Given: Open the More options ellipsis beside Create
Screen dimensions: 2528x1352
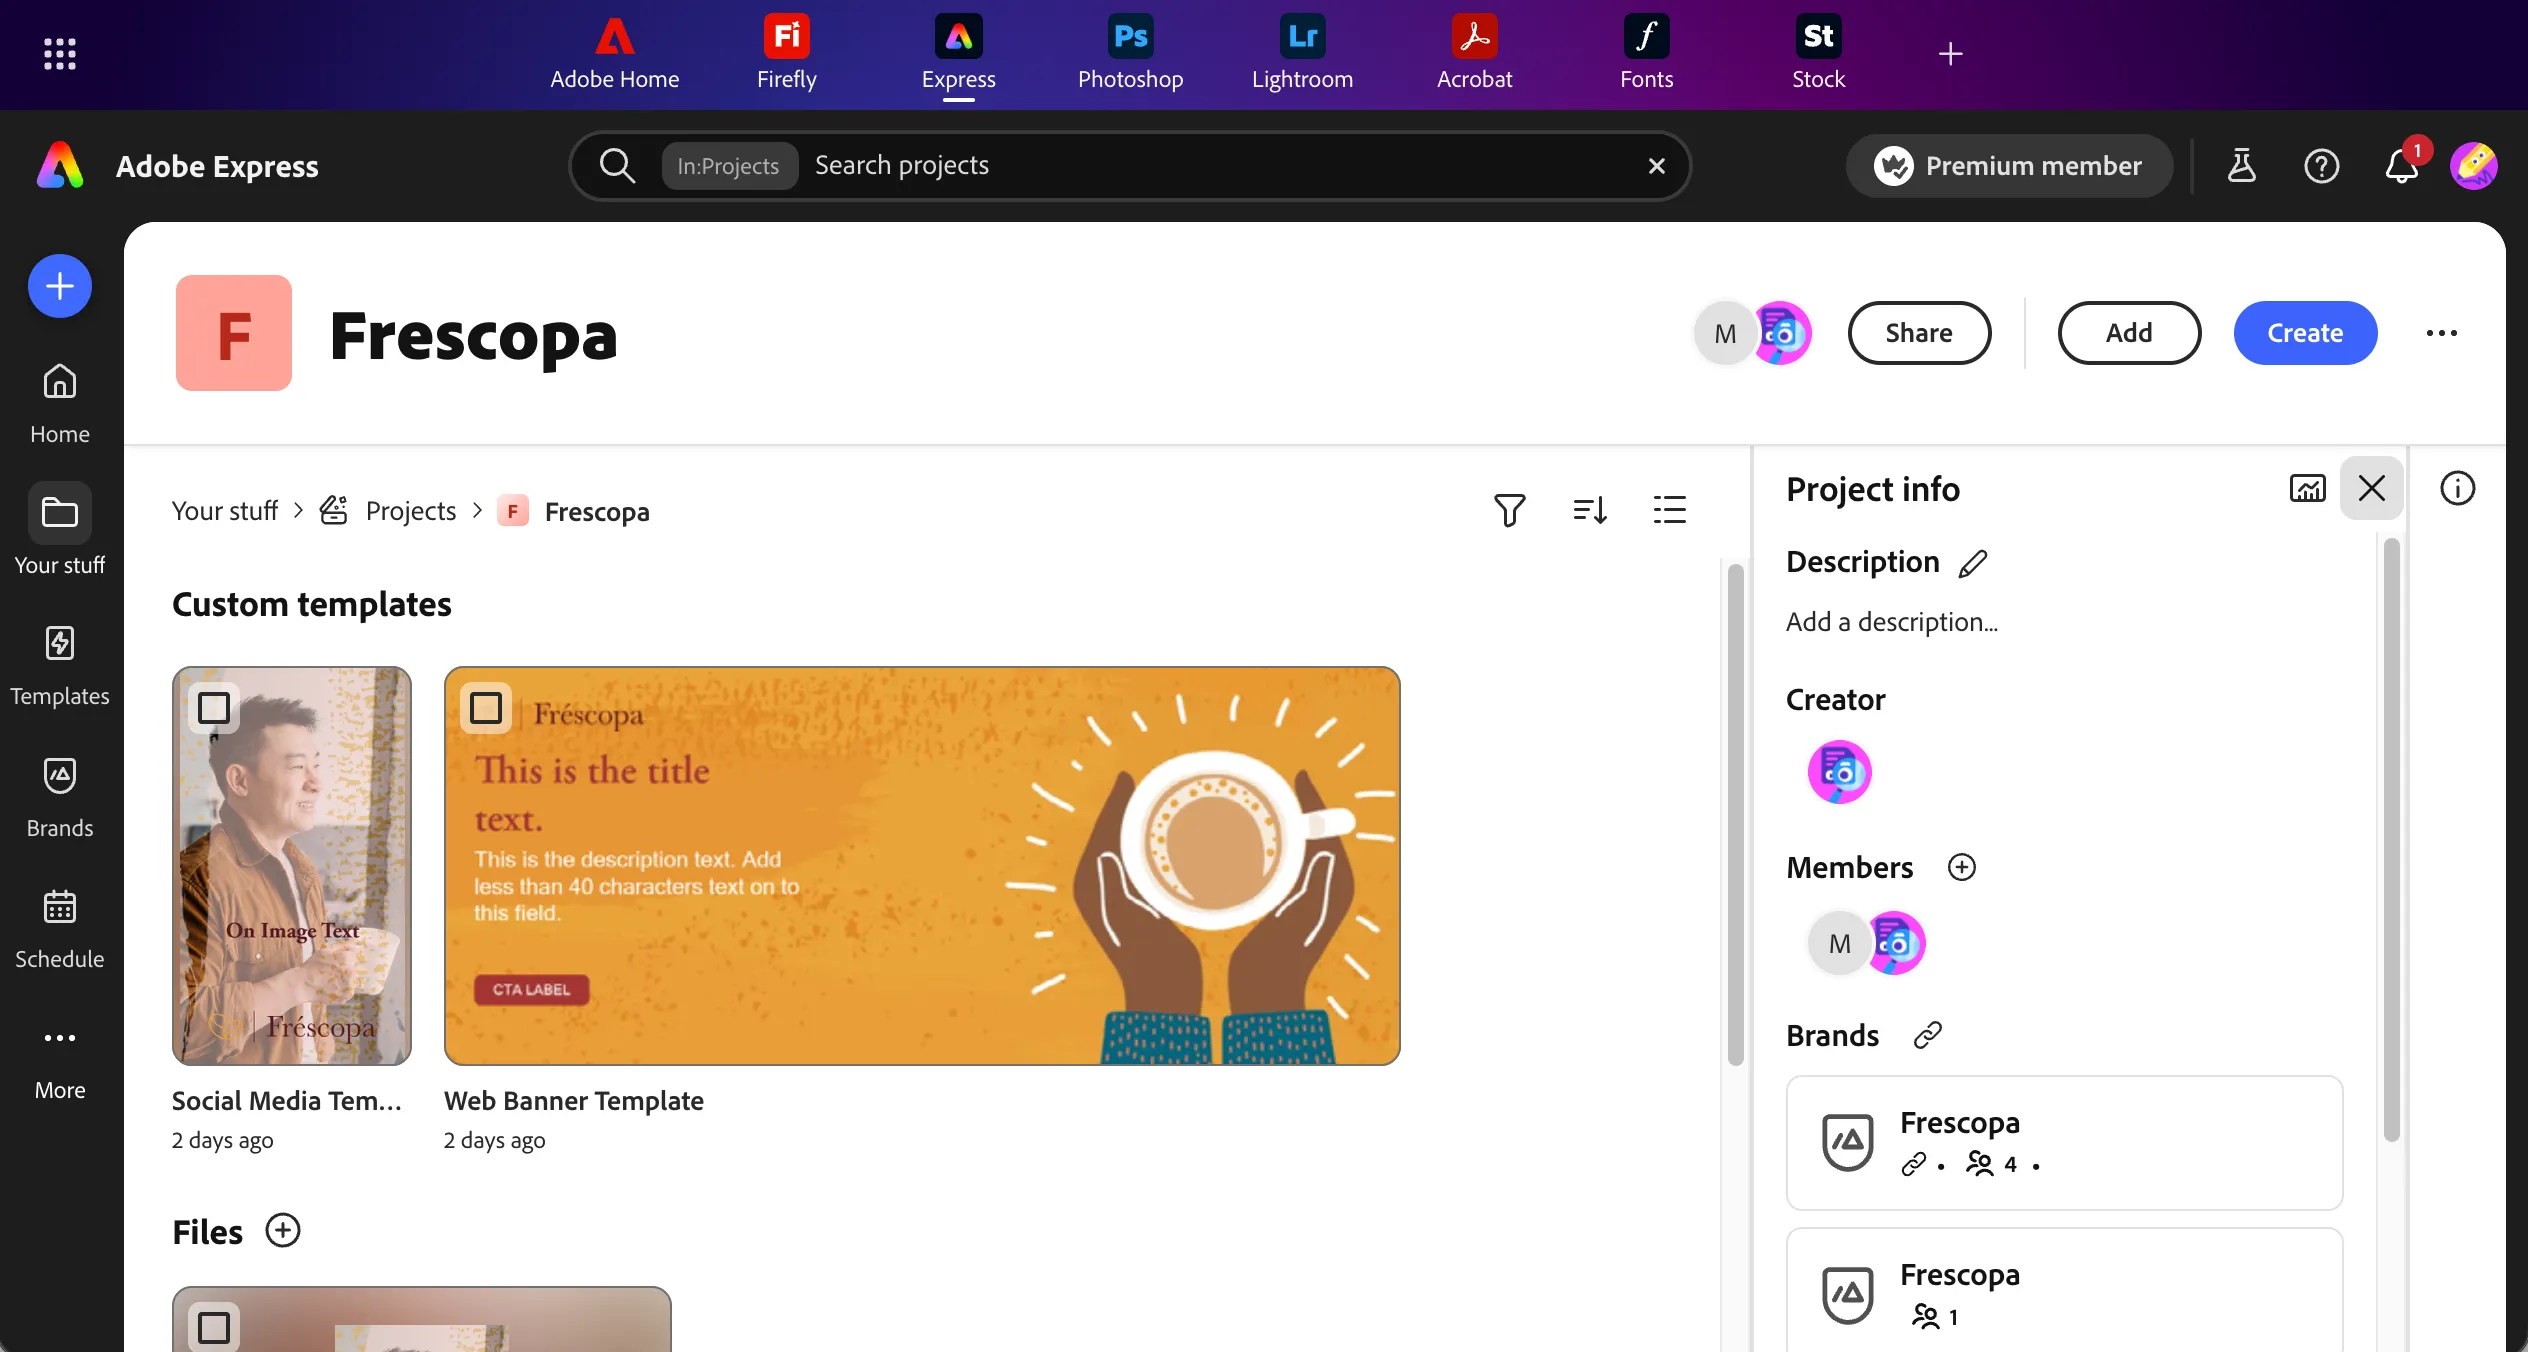Looking at the screenshot, I should [x=2442, y=333].
